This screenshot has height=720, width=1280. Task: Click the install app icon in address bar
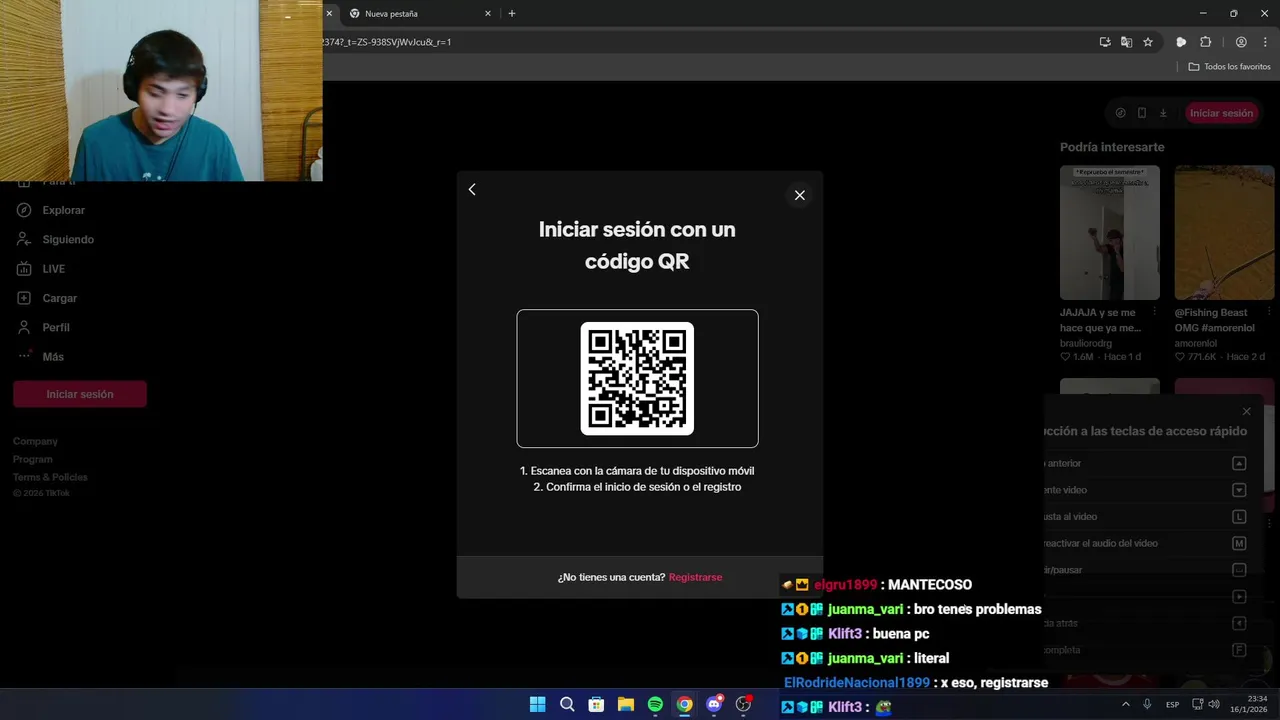pos(1105,42)
